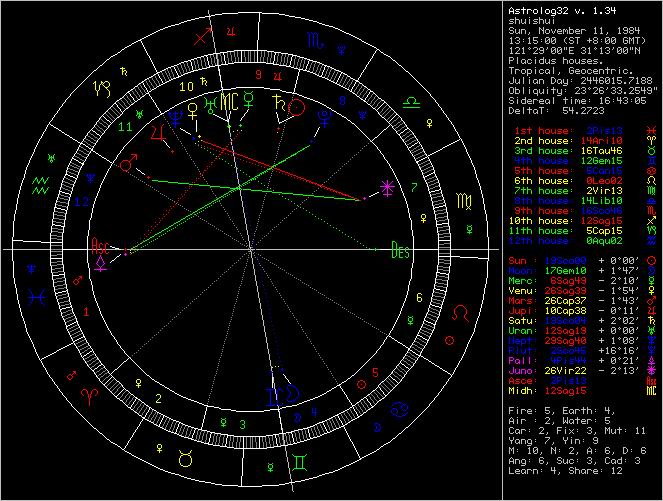Click the Cancer sign glyph on the outer wheel

point(399,409)
